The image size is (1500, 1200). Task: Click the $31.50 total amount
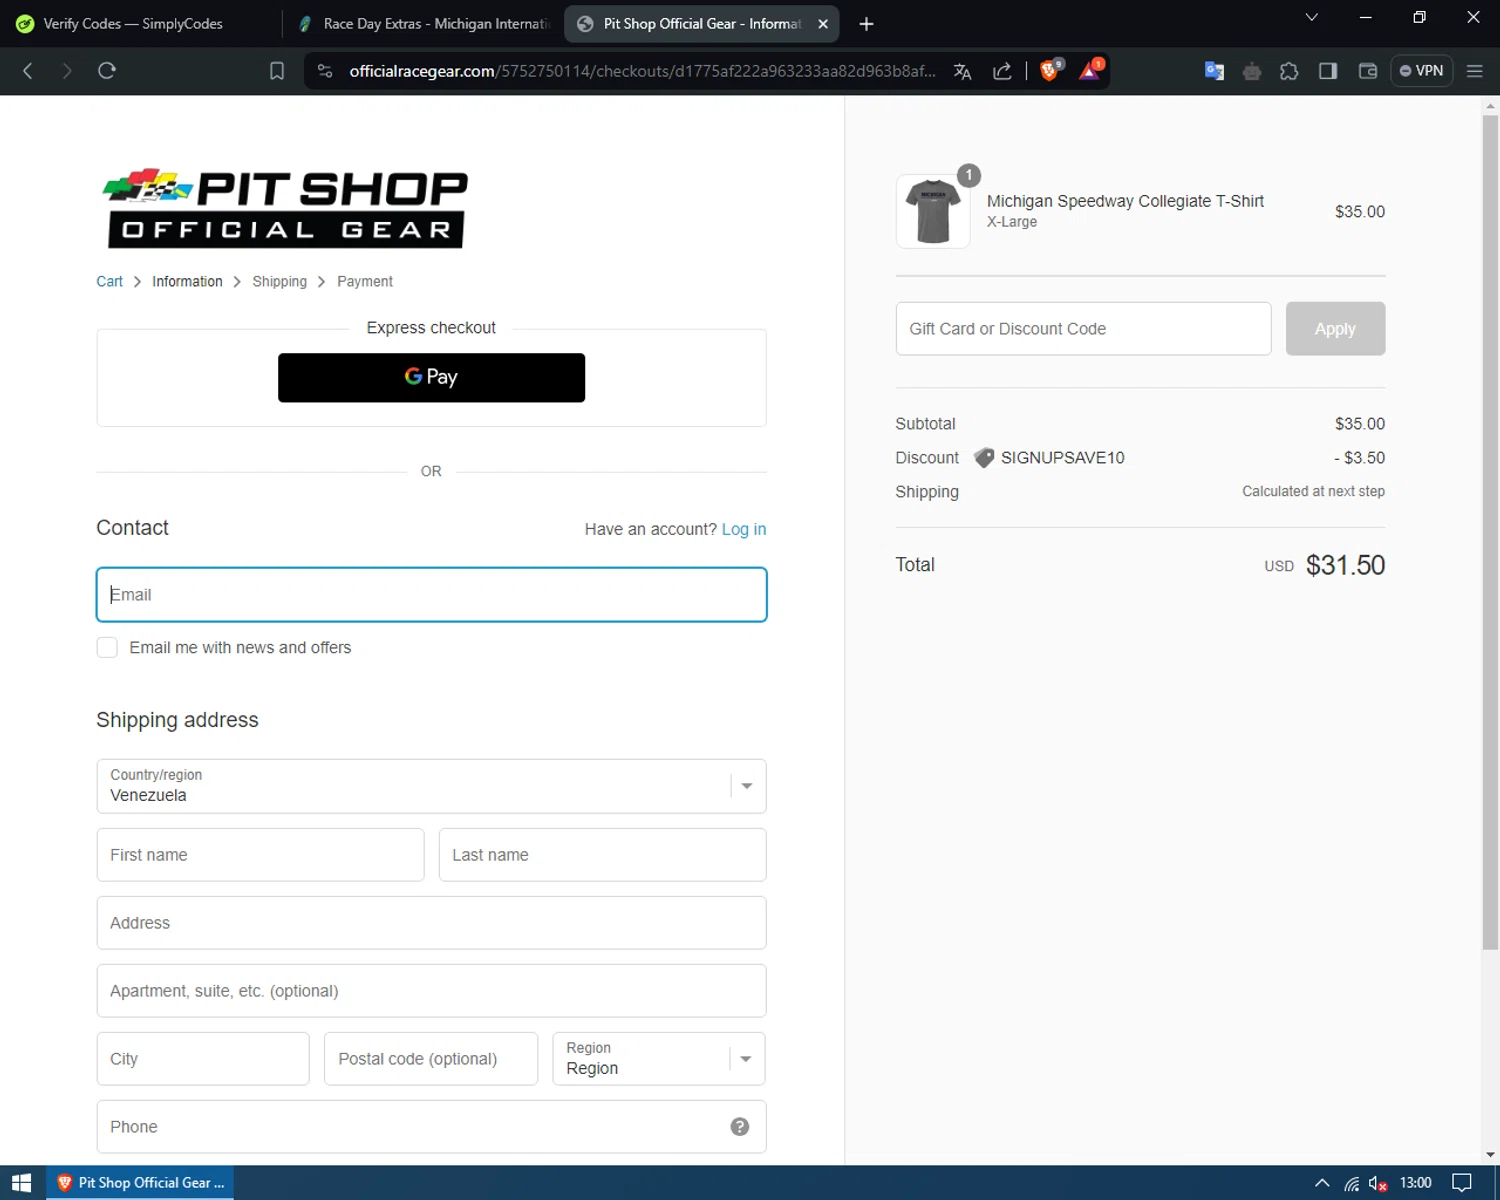point(1345,565)
